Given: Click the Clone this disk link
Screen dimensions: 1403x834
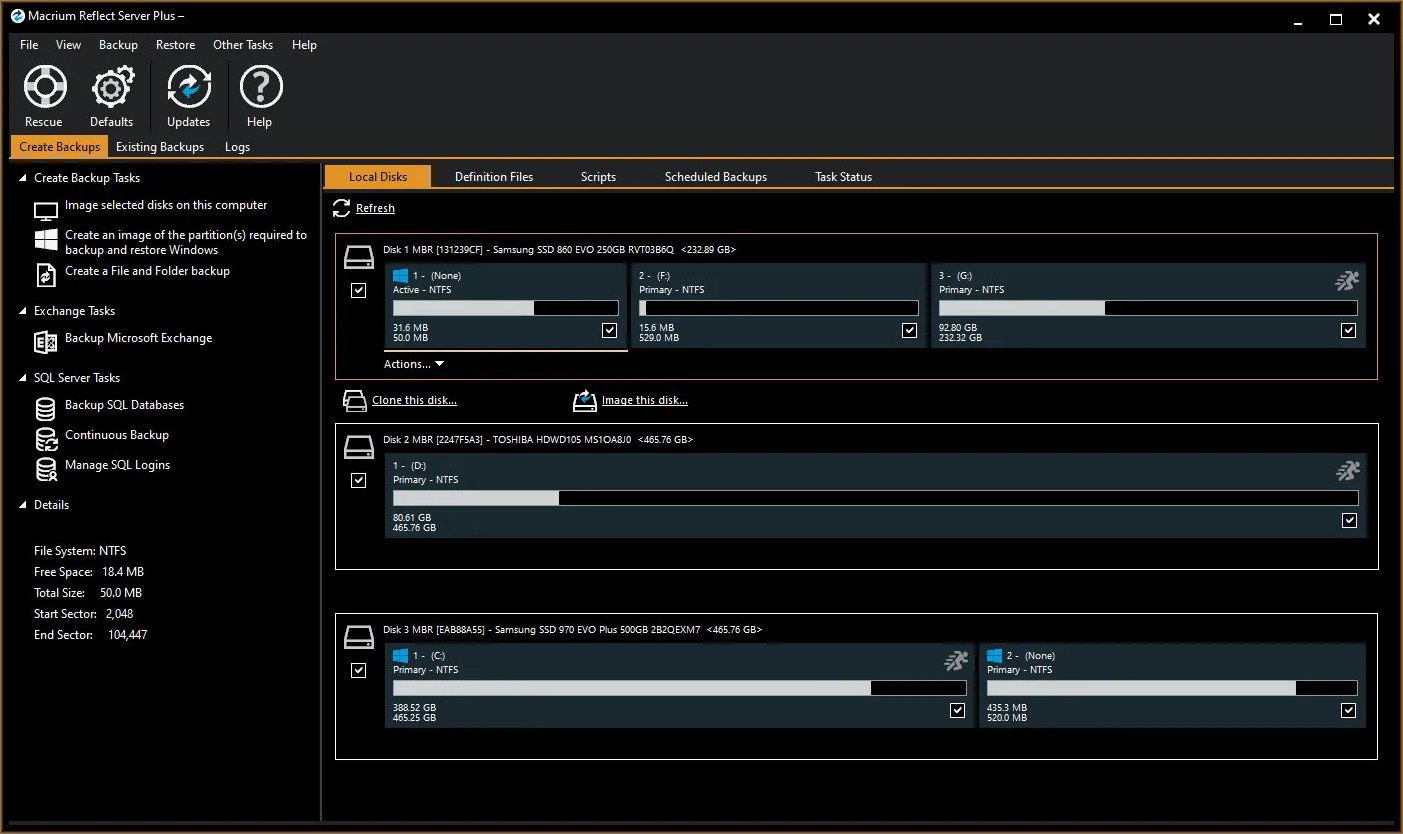Looking at the screenshot, I should (x=412, y=399).
